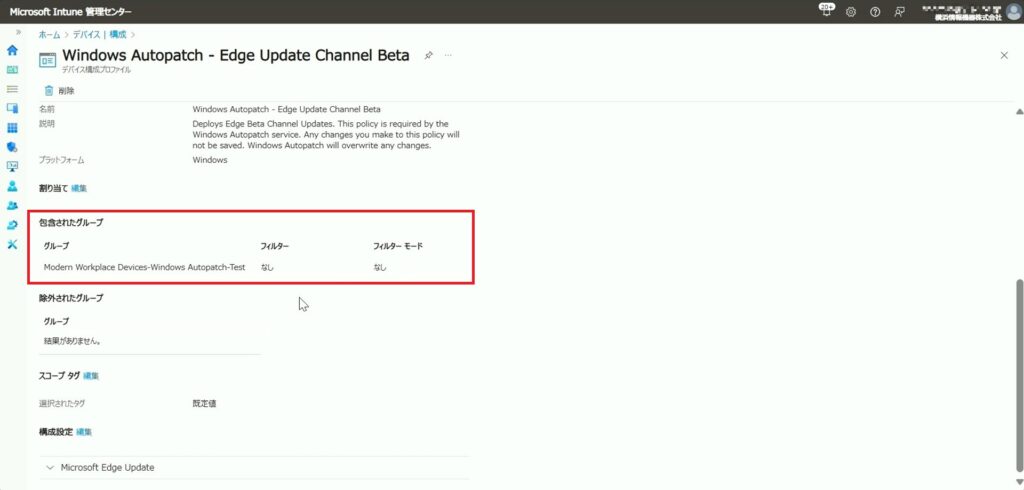Click the フィルター column header
This screenshot has height=490, width=1024.
(x=274, y=246)
